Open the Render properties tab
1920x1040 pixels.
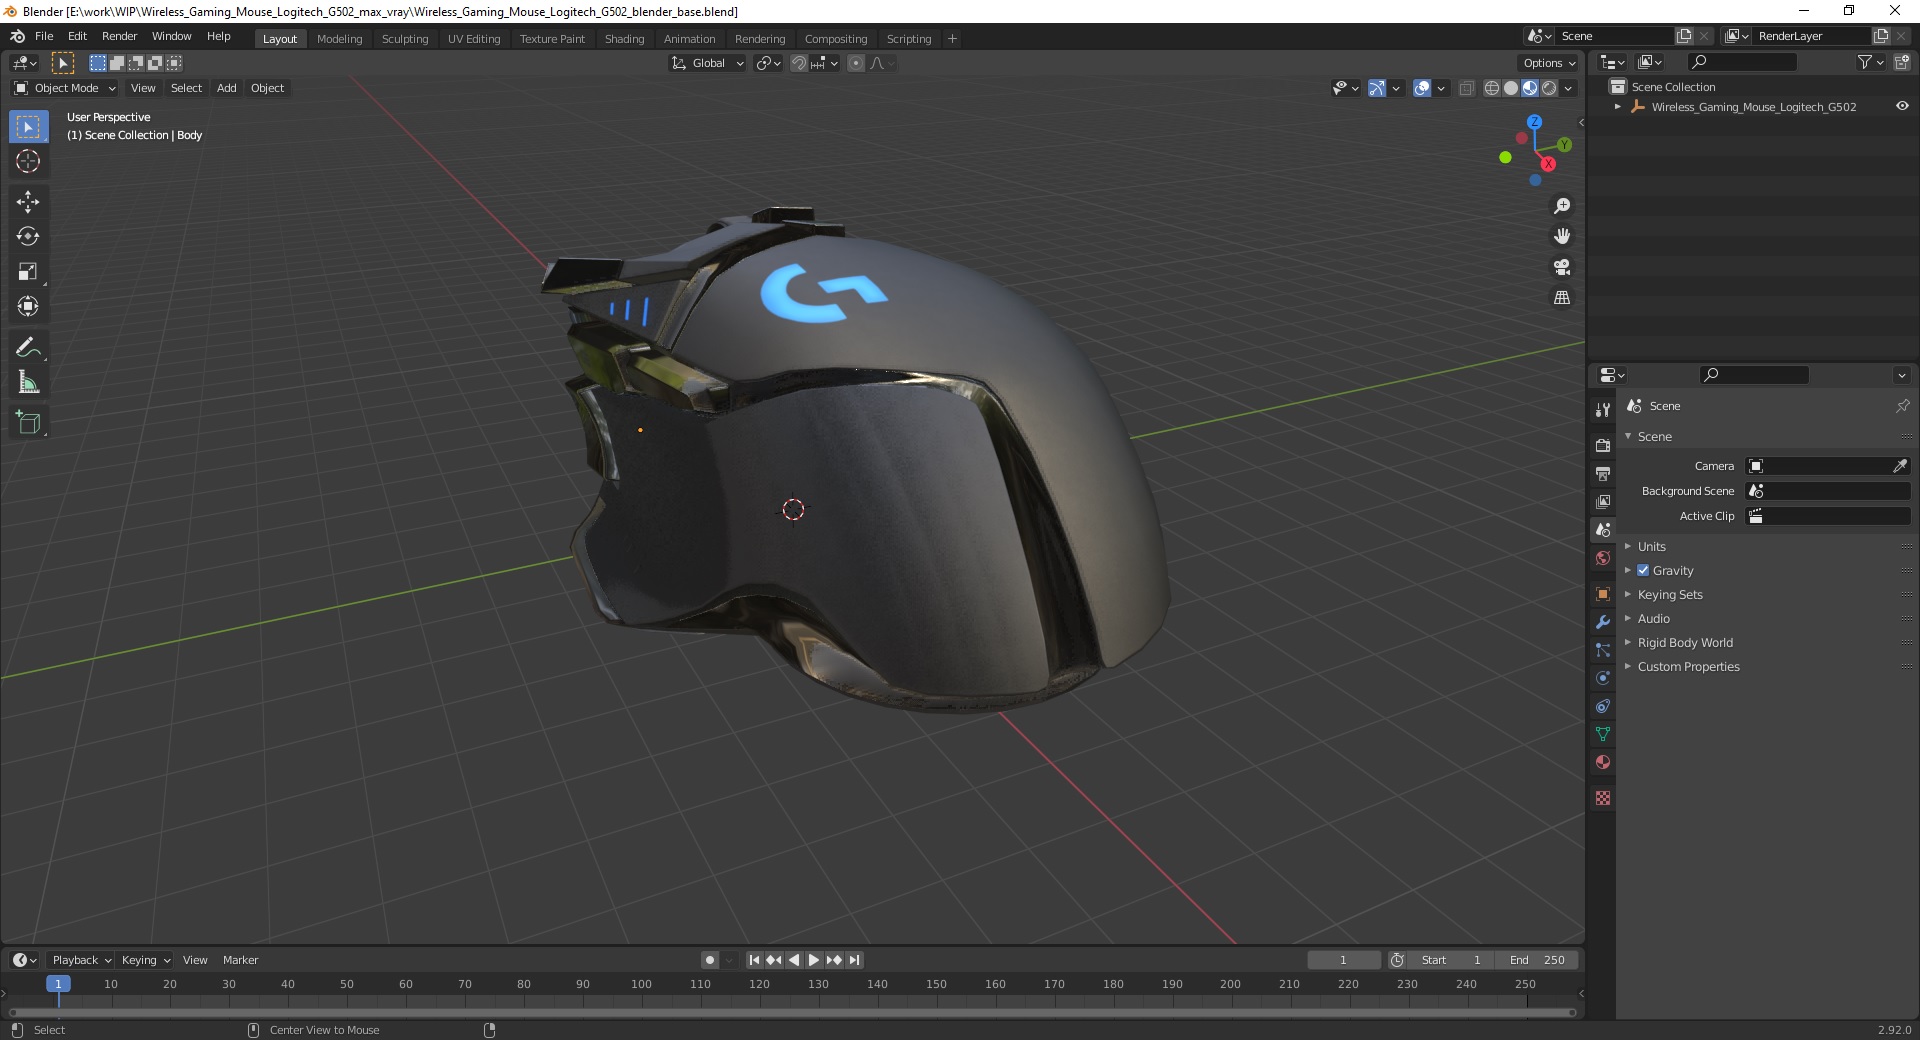point(1603,445)
